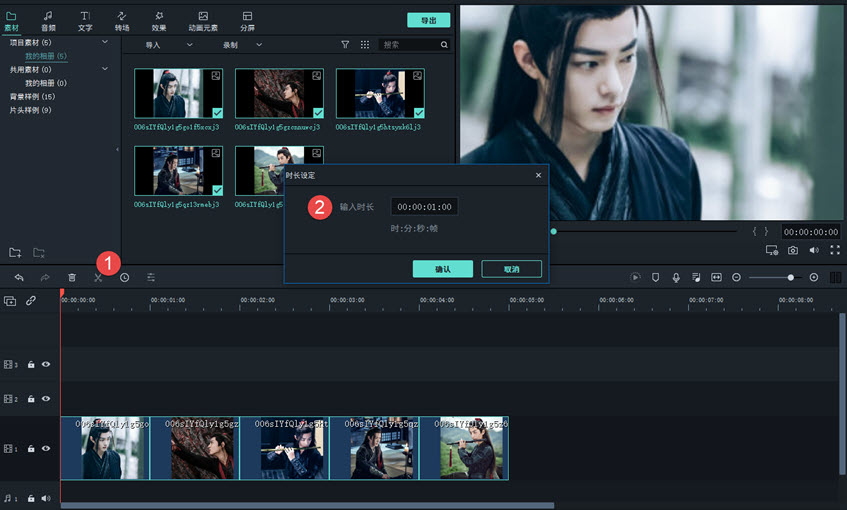Open the 文字 text tab
Image resolution: width=847 pixels, height=510 pixels.
tap(85, 21)
